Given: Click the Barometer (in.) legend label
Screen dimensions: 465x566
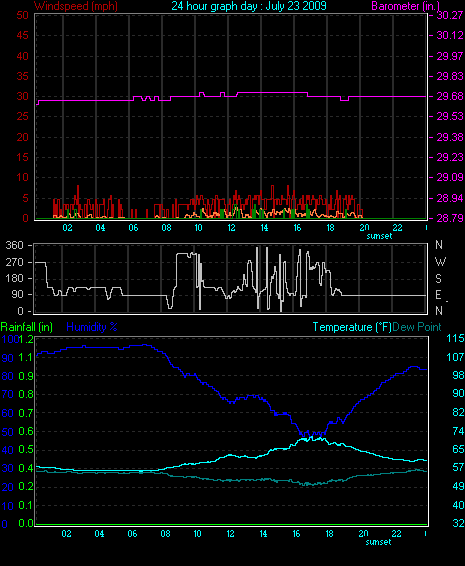Looking at the screenshot, I should coord(405,6).
